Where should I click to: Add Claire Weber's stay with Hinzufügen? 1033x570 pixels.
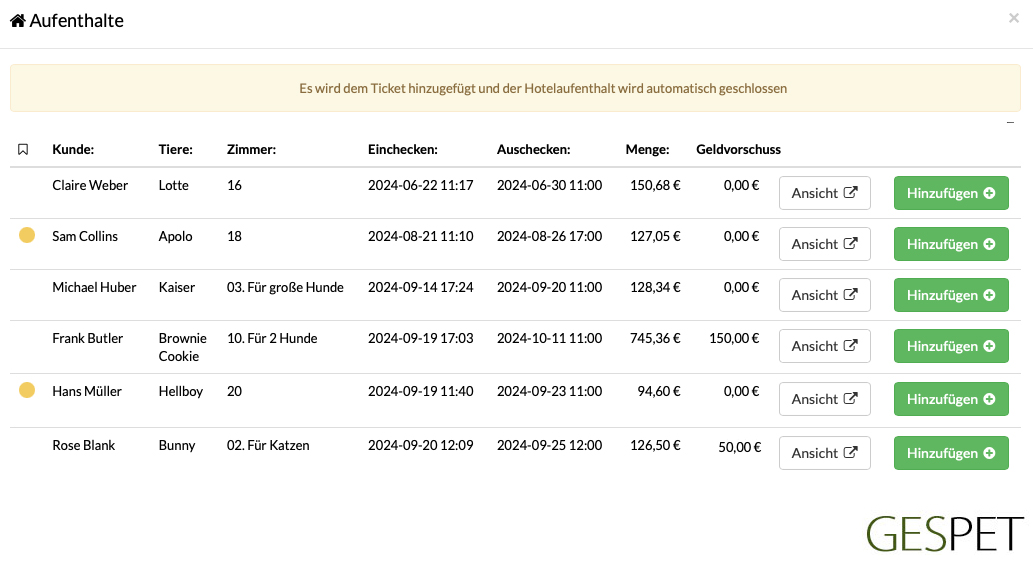click(x=951, y=193)
